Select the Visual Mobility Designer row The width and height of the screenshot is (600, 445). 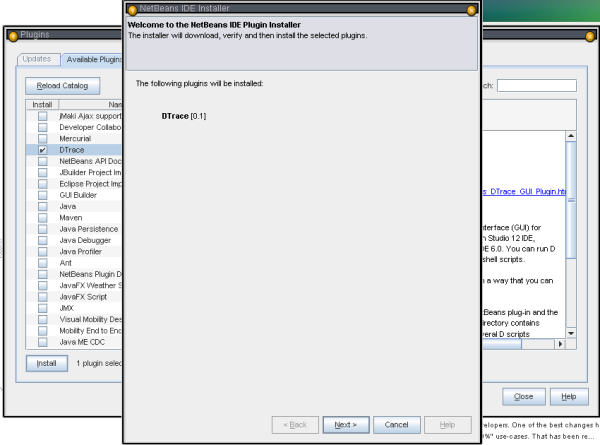pos(74,319)
